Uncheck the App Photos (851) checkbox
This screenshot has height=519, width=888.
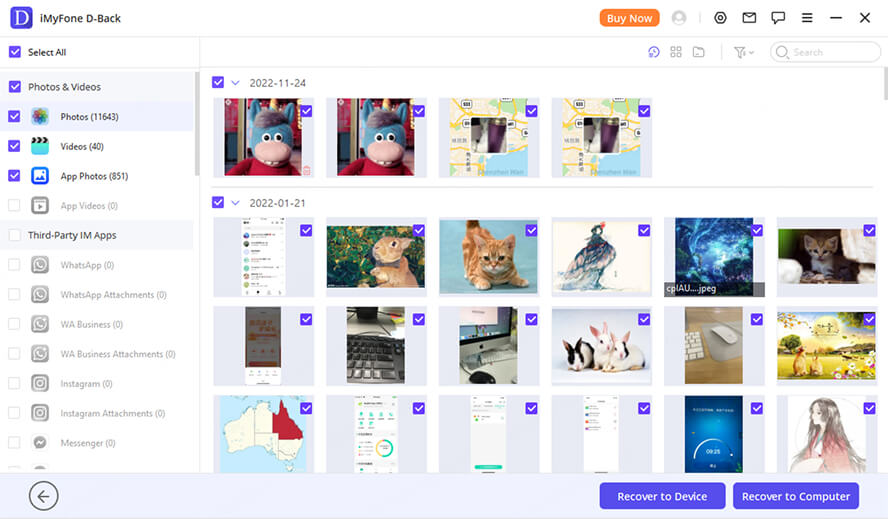coord(15,176)
